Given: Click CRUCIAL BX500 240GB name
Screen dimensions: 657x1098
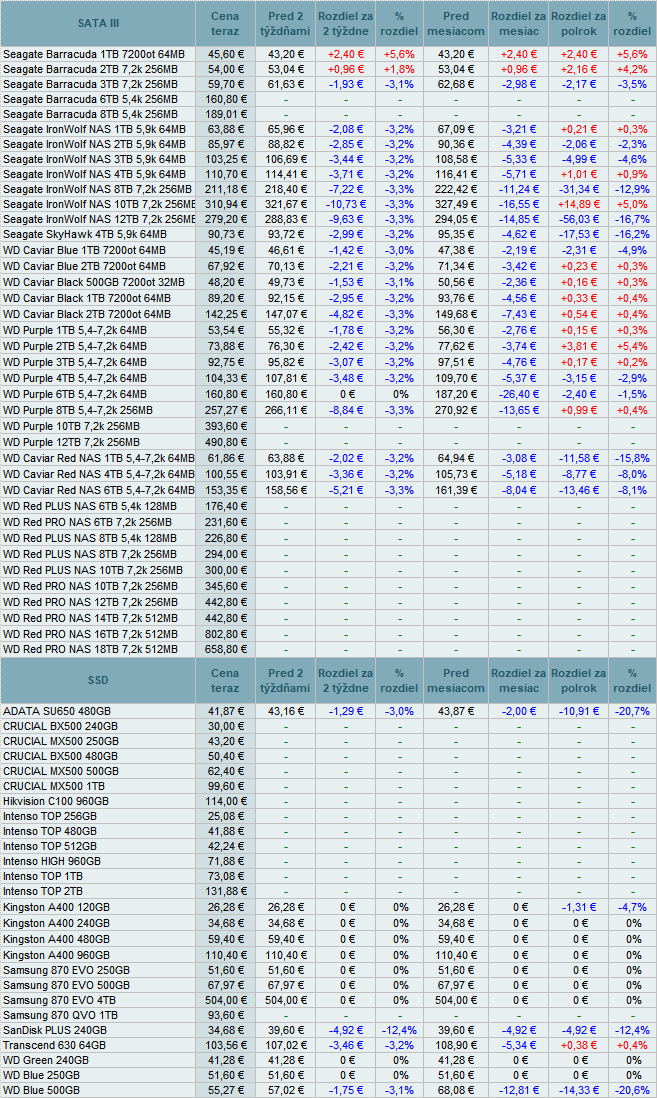Looking at the screenshot, I should 60,727.
